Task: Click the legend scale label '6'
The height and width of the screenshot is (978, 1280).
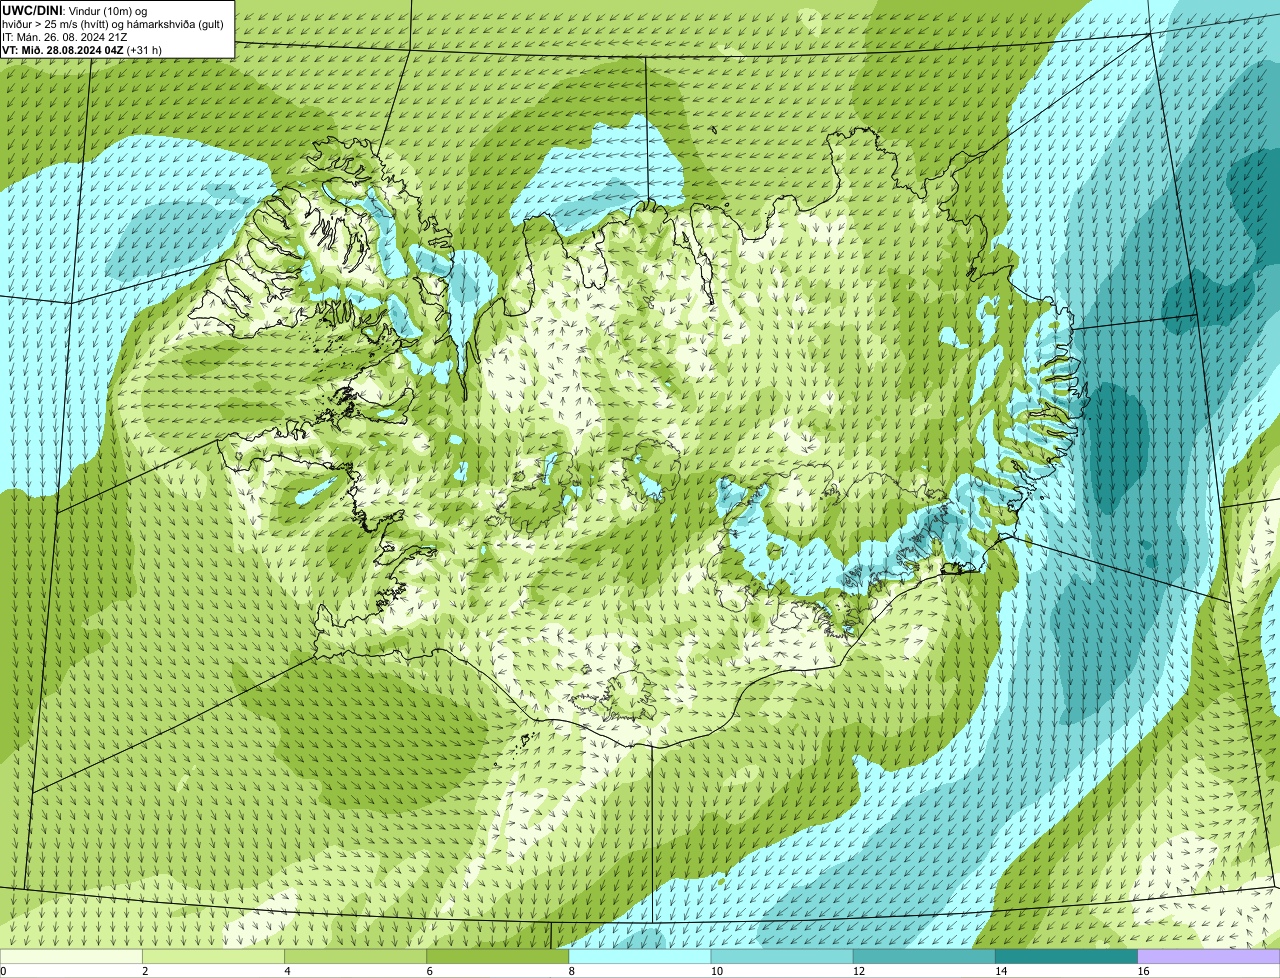Action: pyautogui.click(x=430, y=971)
